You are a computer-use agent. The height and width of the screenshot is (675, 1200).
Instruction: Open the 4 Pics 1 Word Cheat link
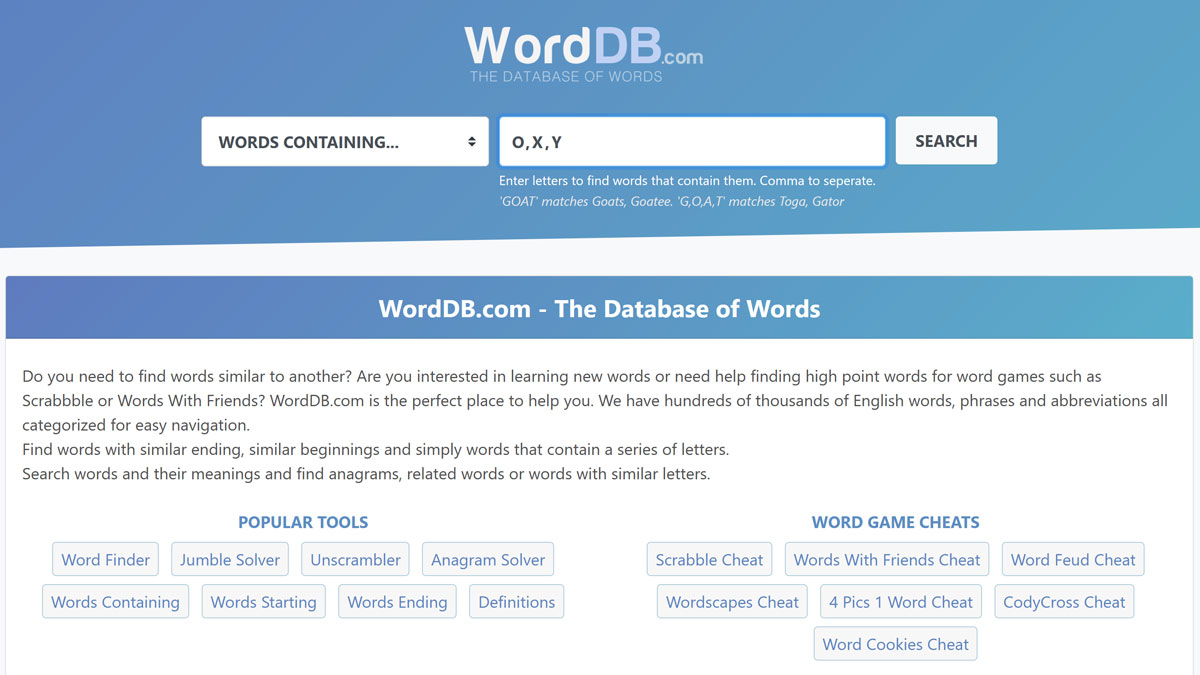click(901, 602)
